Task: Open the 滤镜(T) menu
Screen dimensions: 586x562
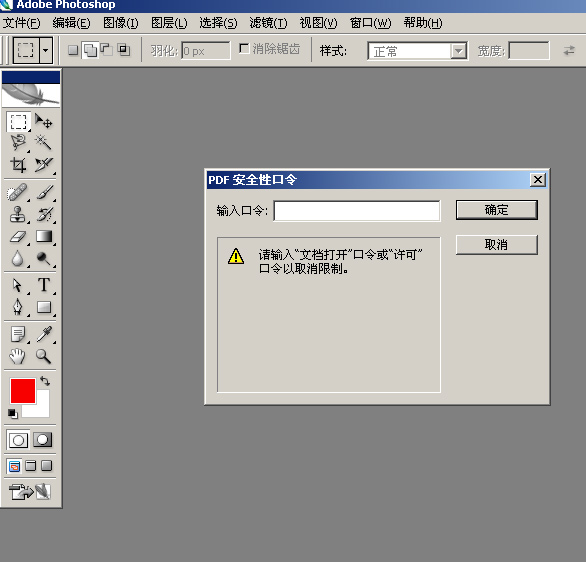Action: pos(268,23)
